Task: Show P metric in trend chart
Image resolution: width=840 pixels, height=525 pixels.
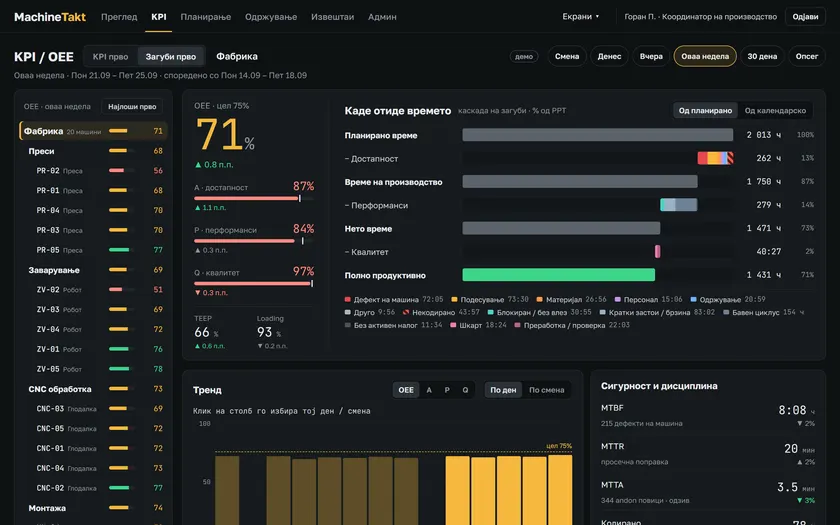Action: [447, 390]
